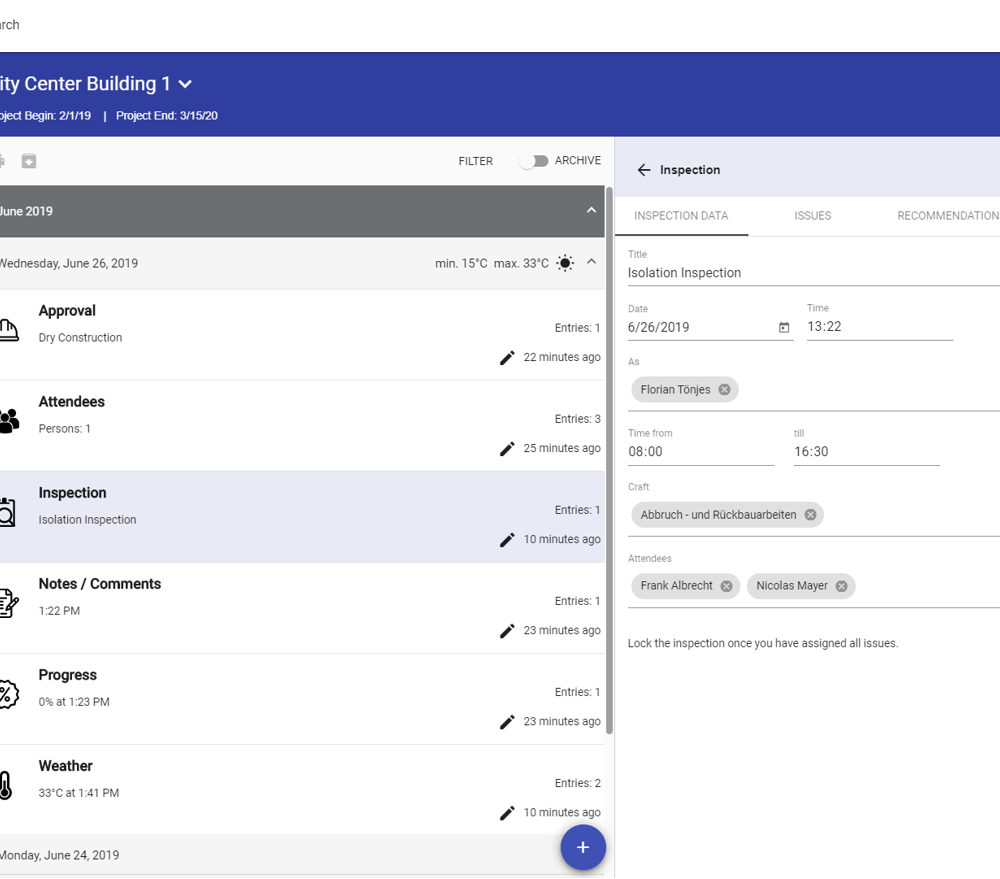This screenshot has height=879, width=1000.
Task: Open the Recommendation tab
Action: coord(948,216)
